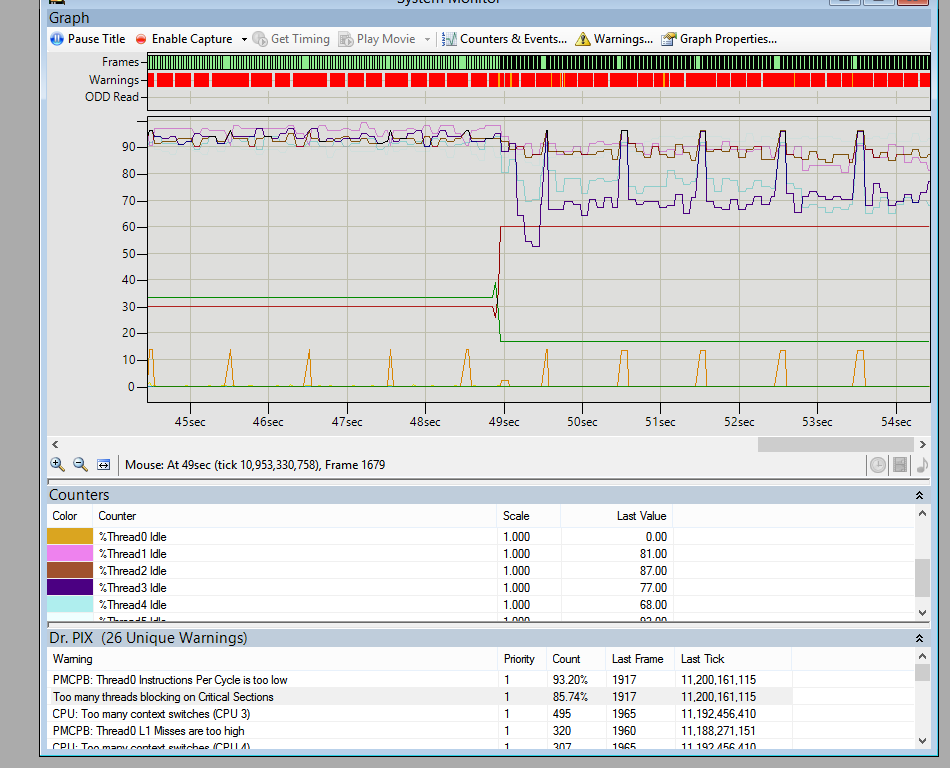Viewport: 950px width, 768px height.
Task: Zoom in on the graph
Action: [58, 465]
